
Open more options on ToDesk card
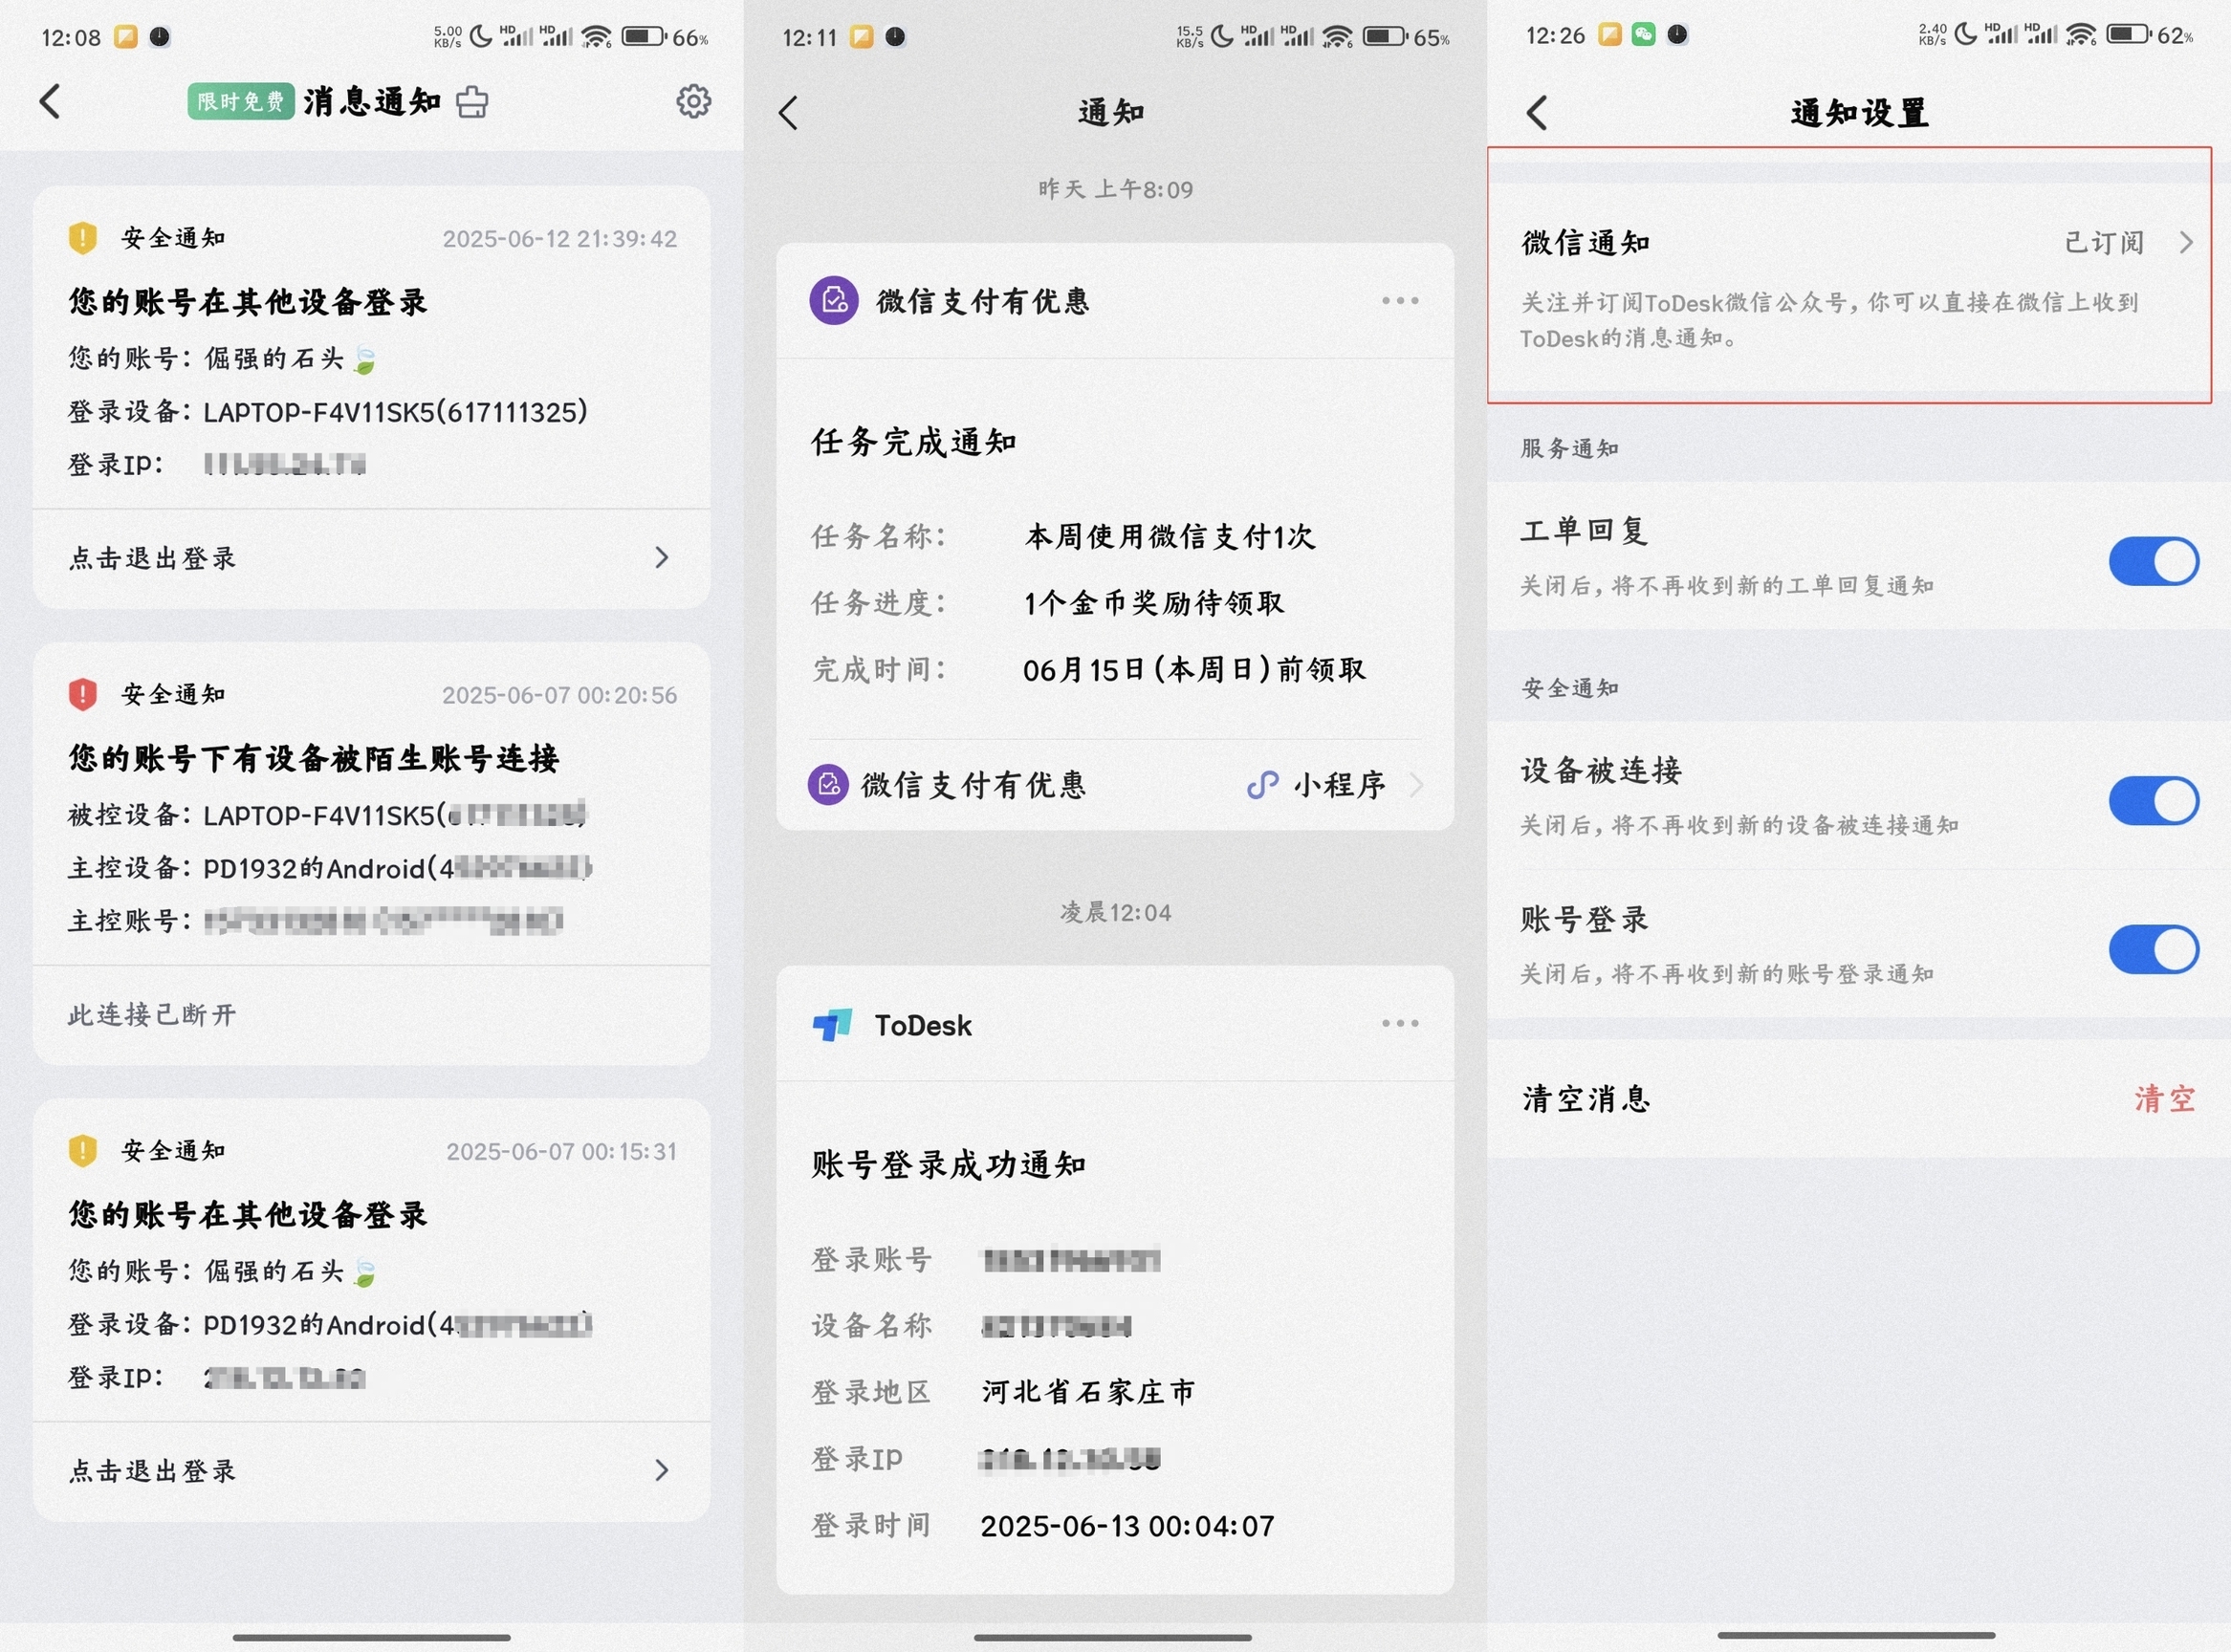pyautogui.click(x=1400, y=1023)
